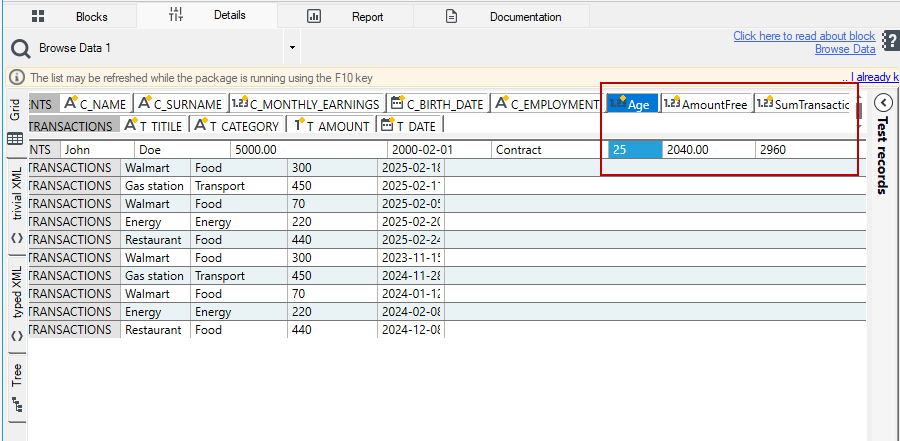Dismiss hint via 'I already k...' link
Screen dimensions: 900x441
870,77
